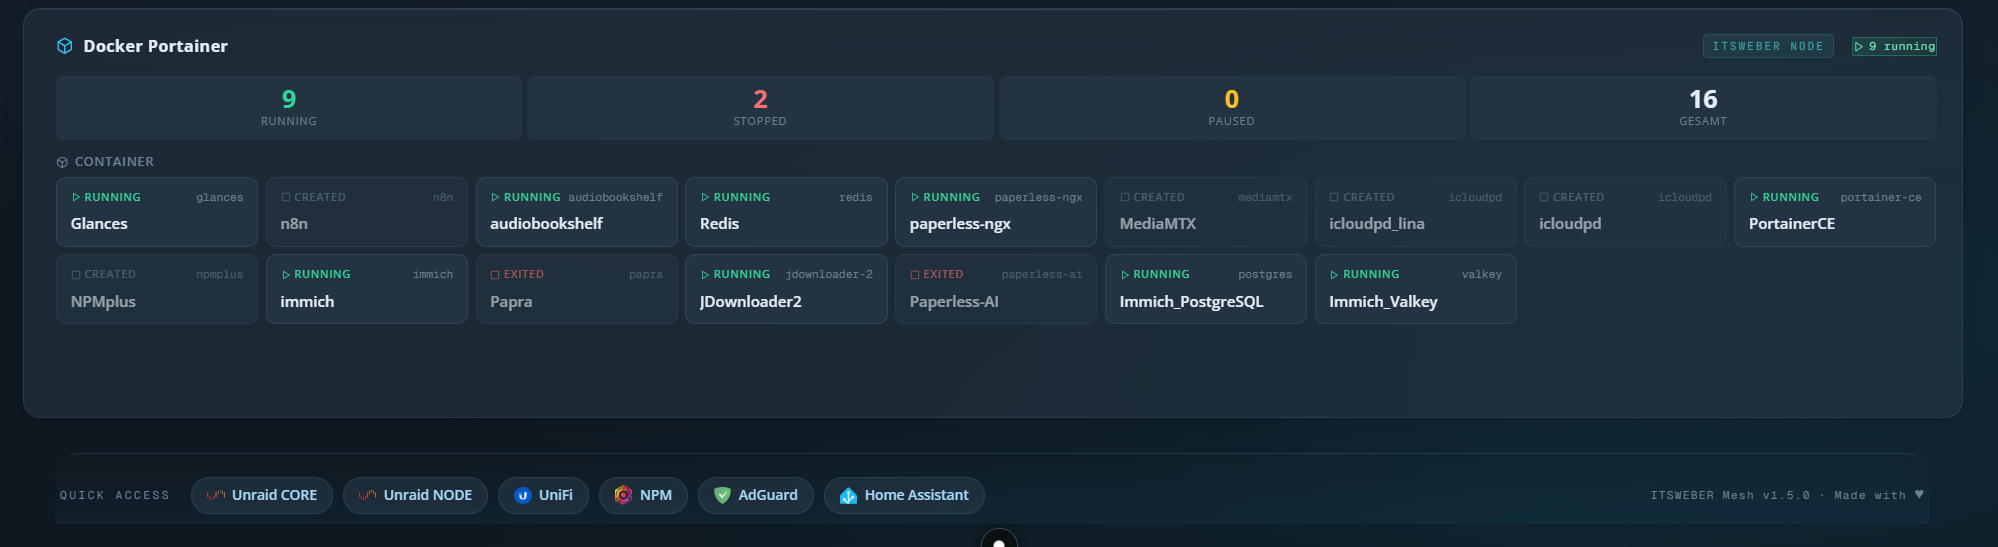Open the Immich_Valkey container card

pyautogui.click(x=1416, y=289)
